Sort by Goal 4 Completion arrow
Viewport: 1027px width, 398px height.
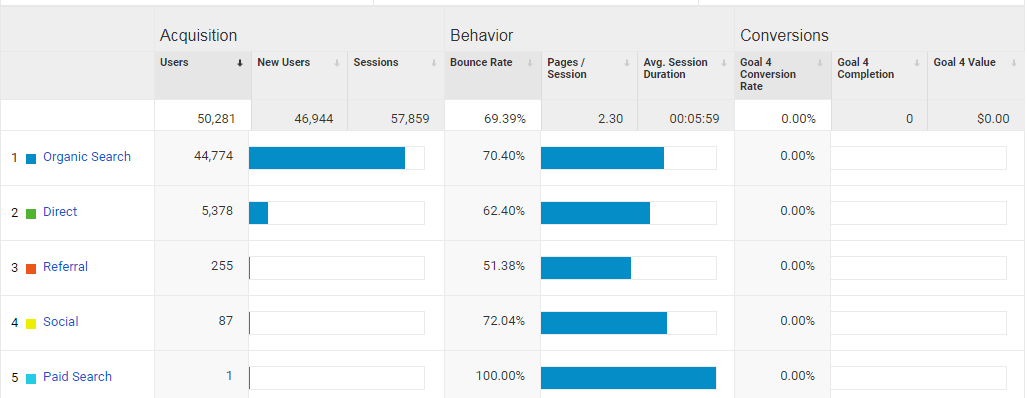tap(917, 63)
